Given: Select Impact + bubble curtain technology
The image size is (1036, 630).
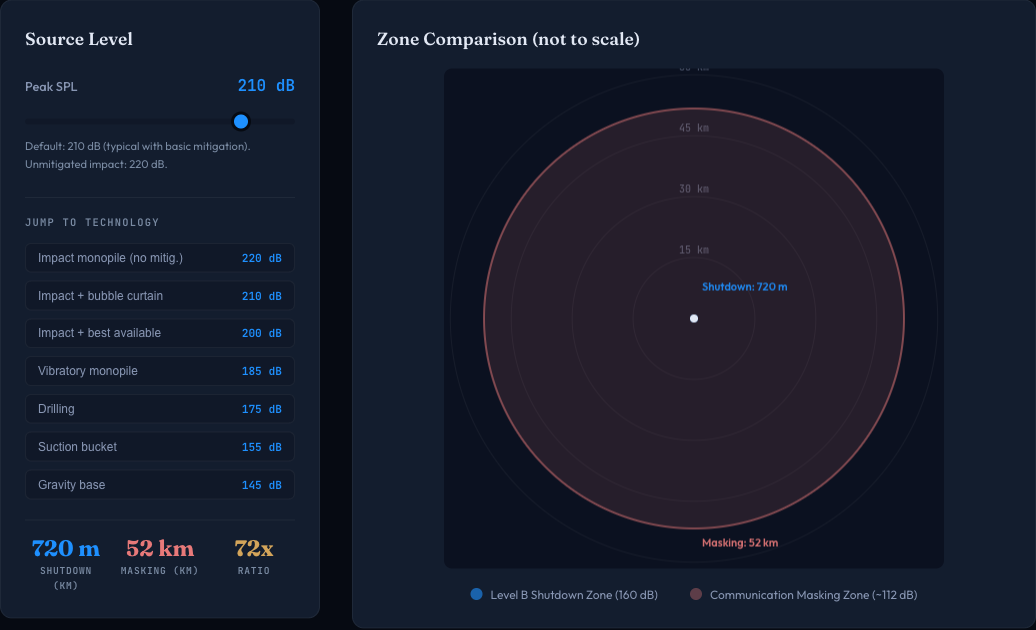Looking at the screenshot, I should coord(159,295).
